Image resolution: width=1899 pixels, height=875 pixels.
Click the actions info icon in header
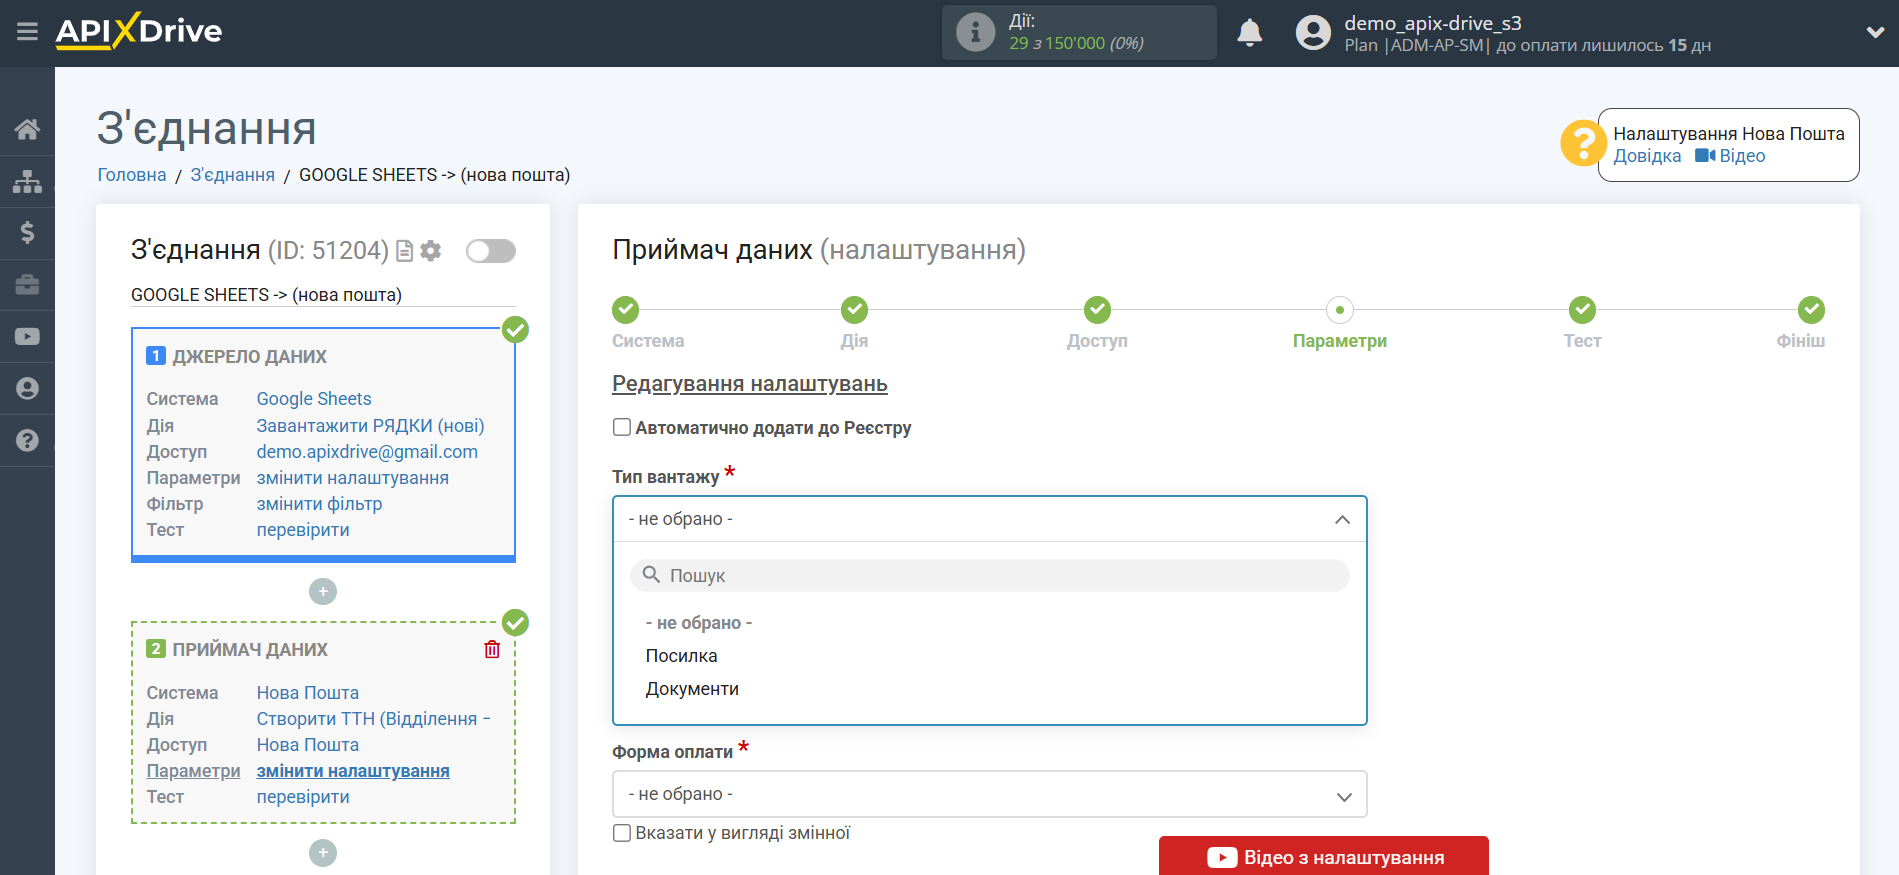click(x=975, y=32)
